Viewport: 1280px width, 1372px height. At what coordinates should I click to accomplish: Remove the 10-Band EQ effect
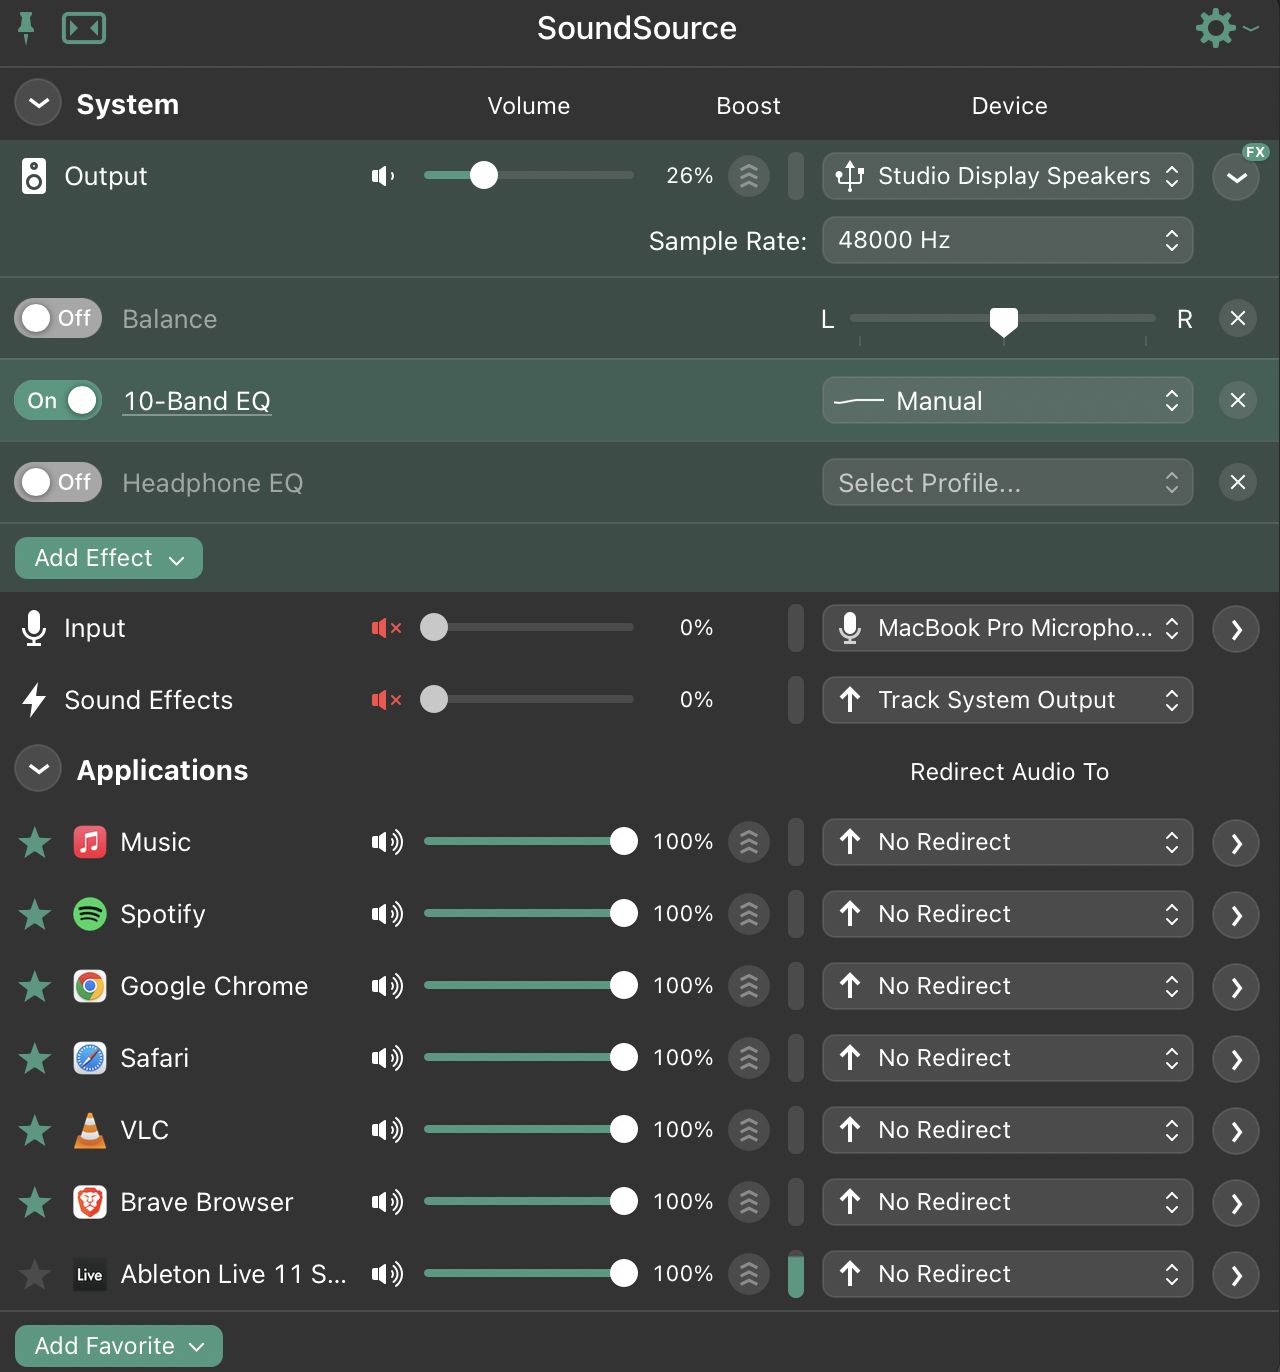1238,400
